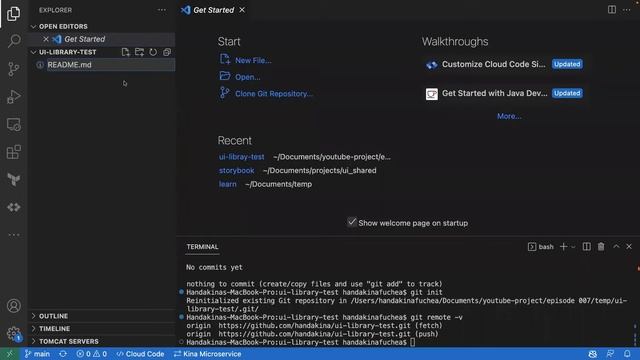This screenshot has width=640, height=360.
Task: Click ~/Documents/temp path text
Action: coord(278,184)
